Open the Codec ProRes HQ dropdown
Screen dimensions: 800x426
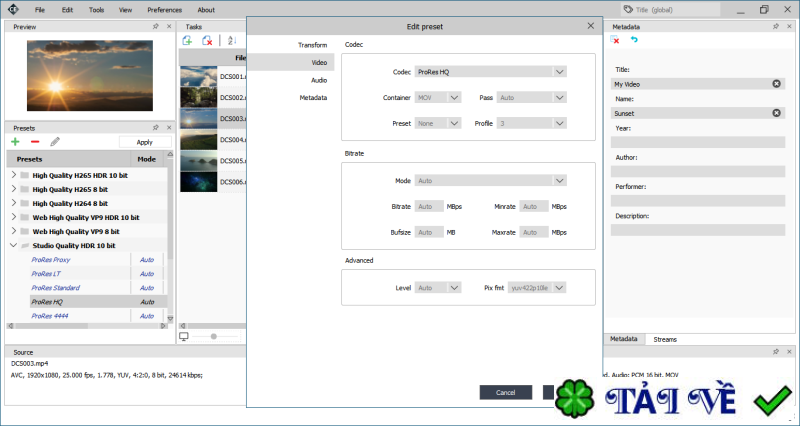560,72
